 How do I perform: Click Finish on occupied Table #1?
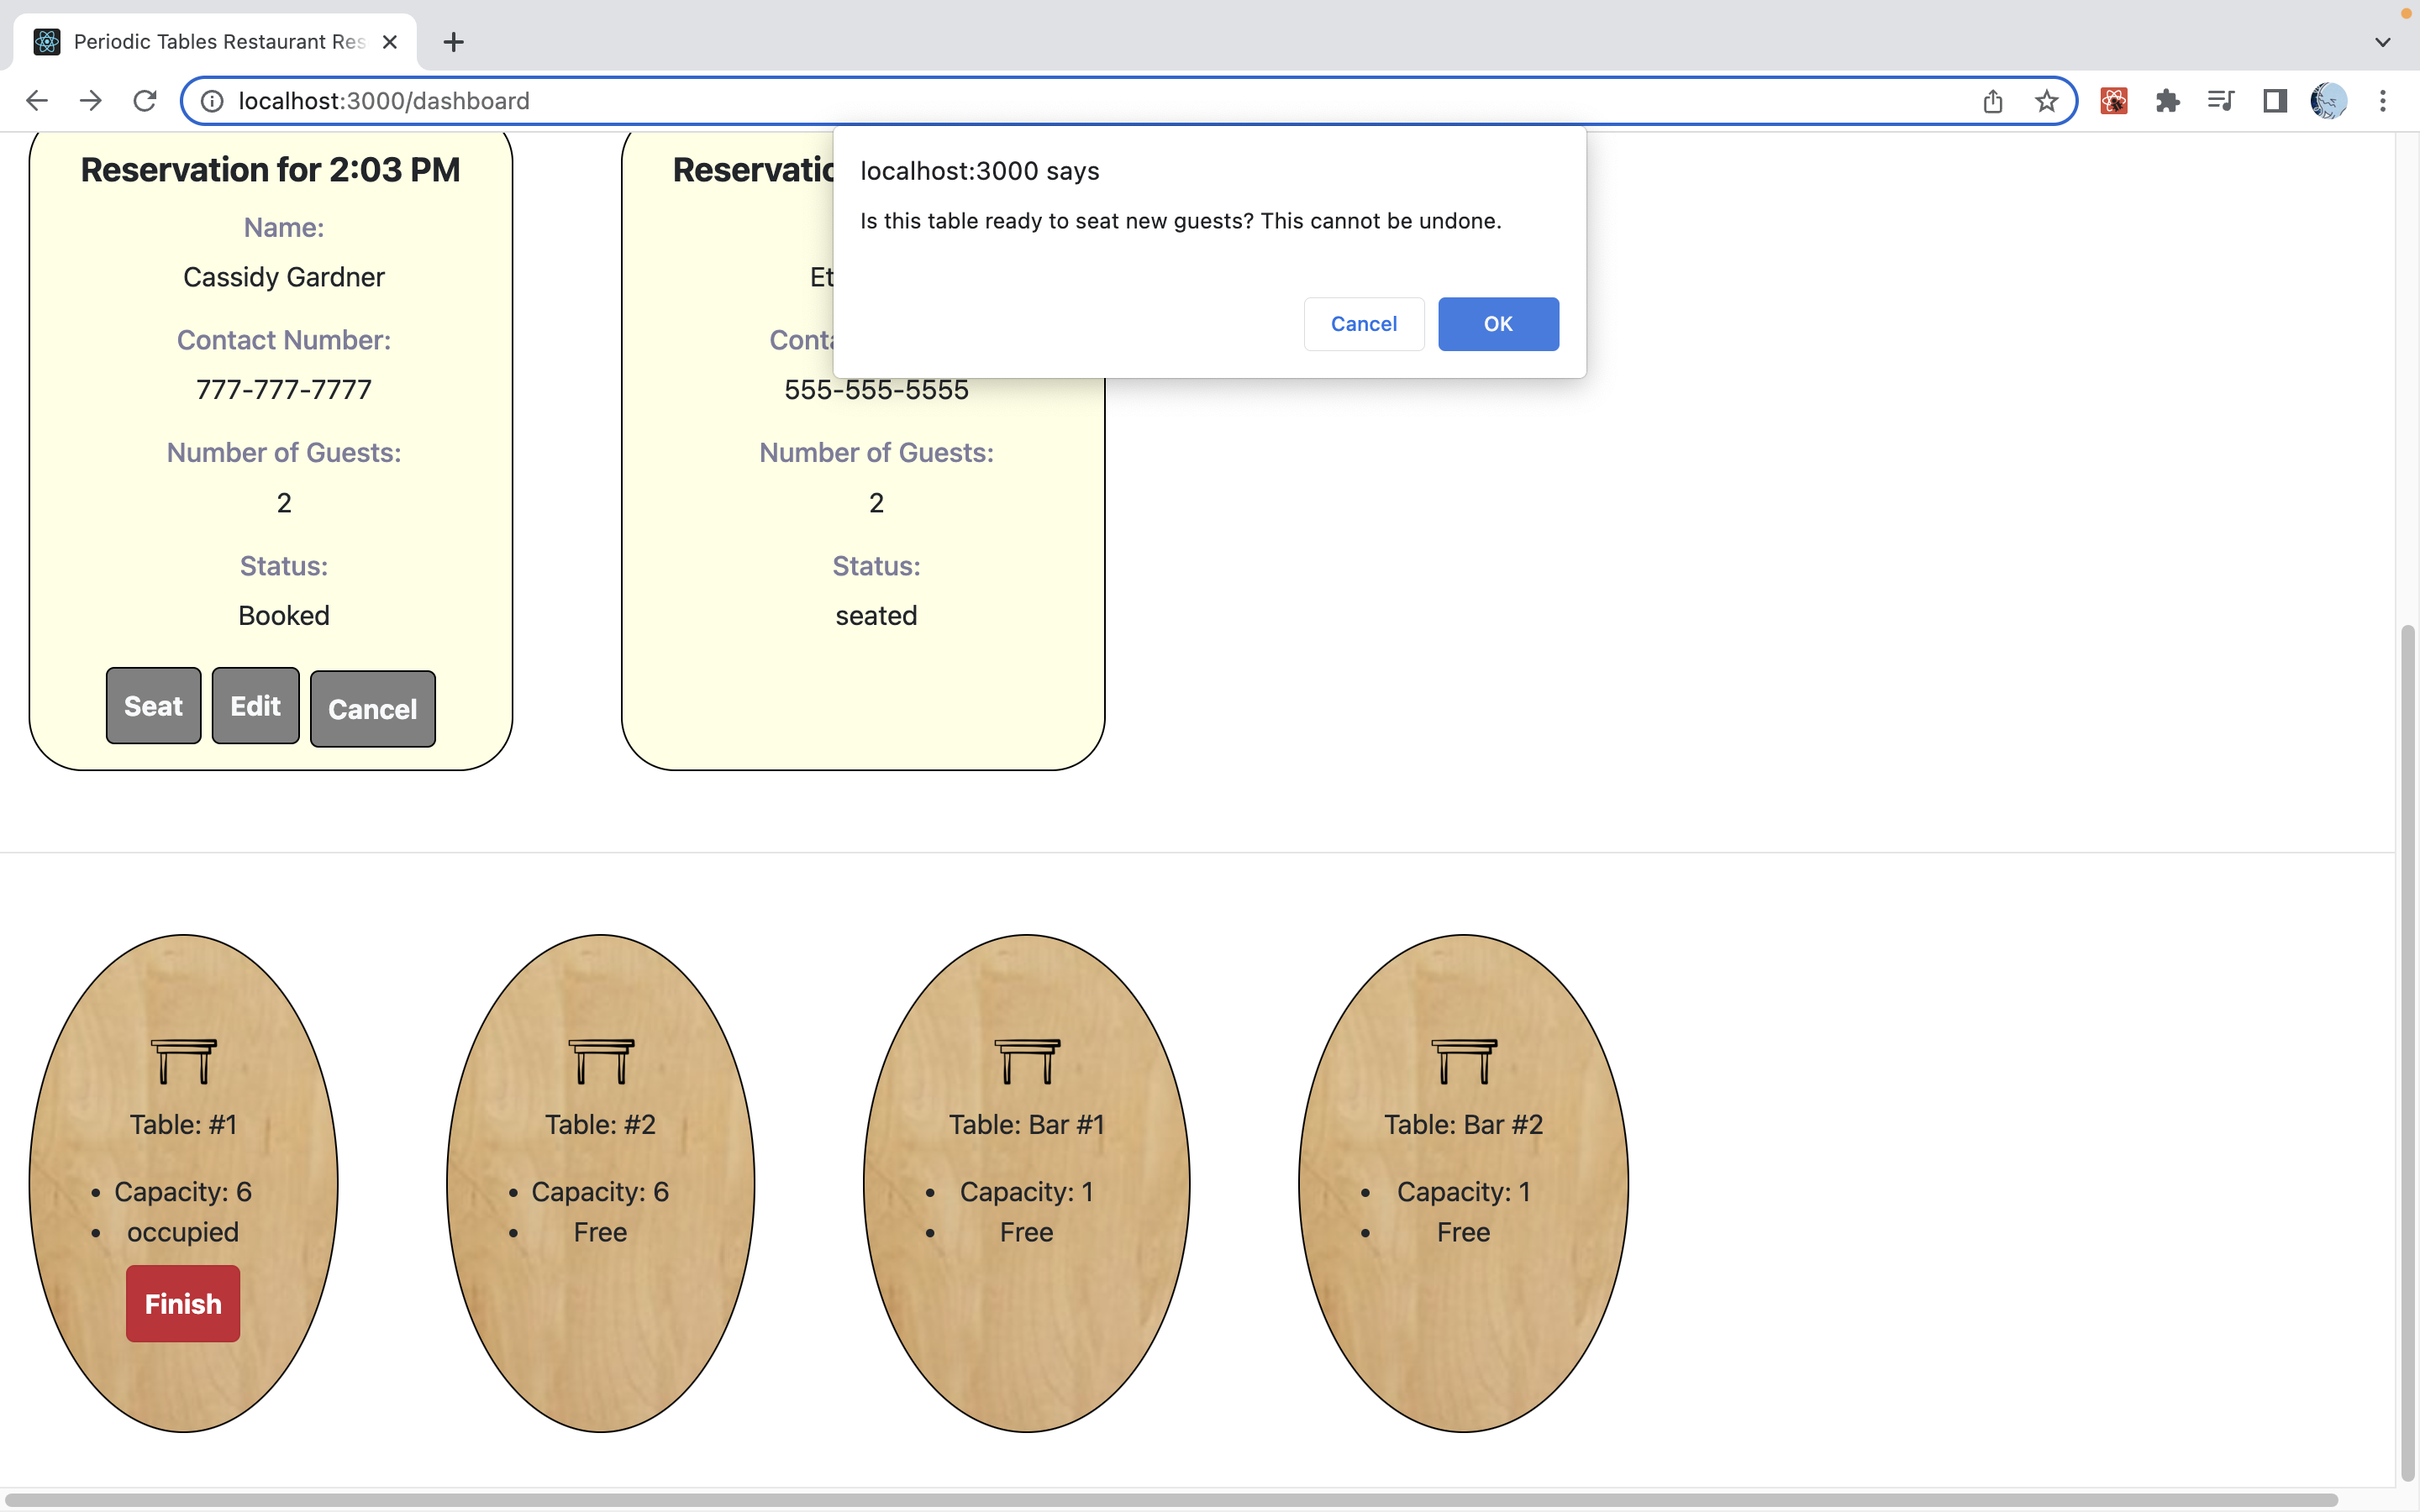[182, 1302]
